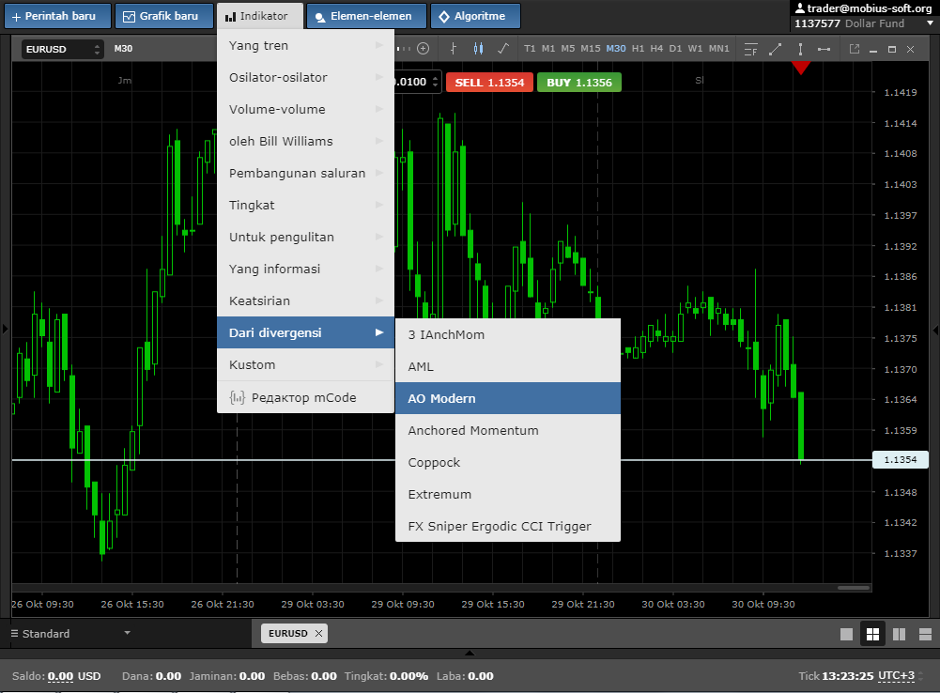Viewport: 940px width, 693px height.
Task: Open the Algoritme menu
Action: 475,16
